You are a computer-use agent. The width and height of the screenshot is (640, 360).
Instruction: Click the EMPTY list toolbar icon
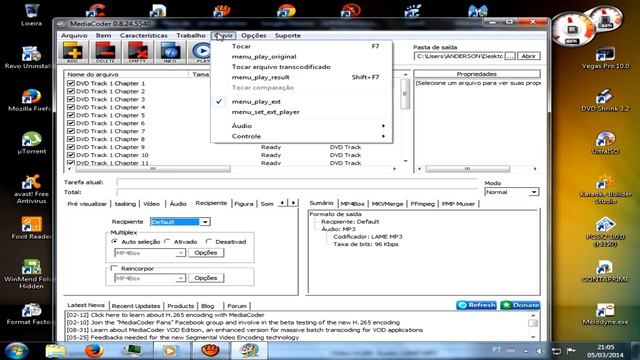point(138,52)
